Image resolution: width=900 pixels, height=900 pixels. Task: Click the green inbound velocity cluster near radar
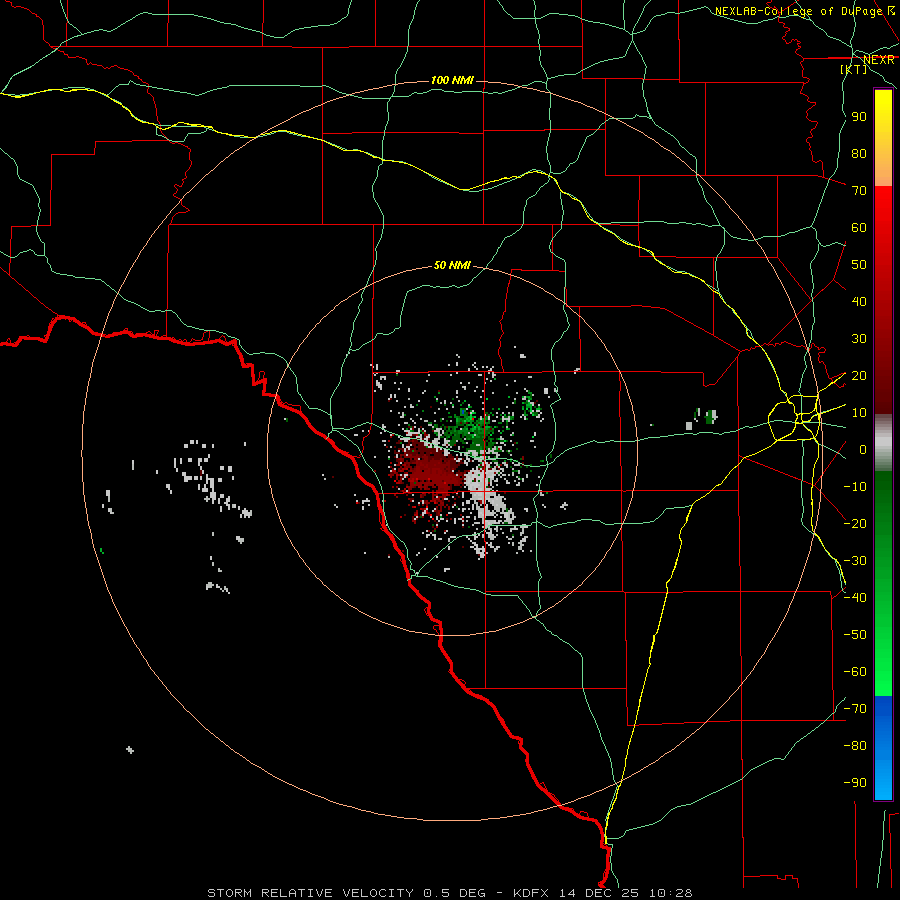coord(474,429)
